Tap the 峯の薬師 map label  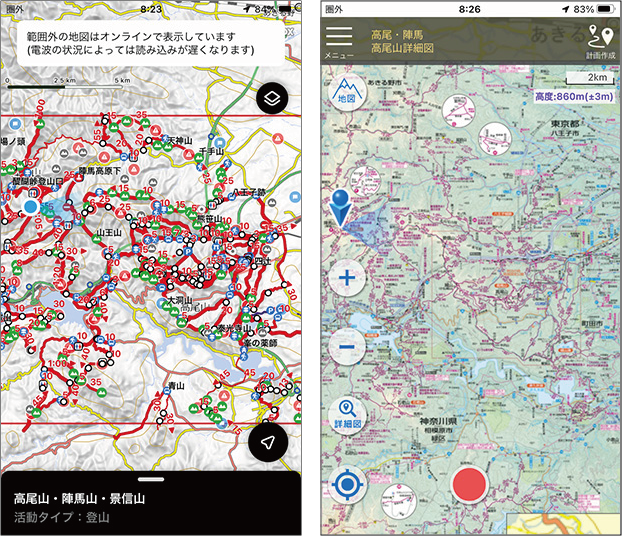click(260, 342)
